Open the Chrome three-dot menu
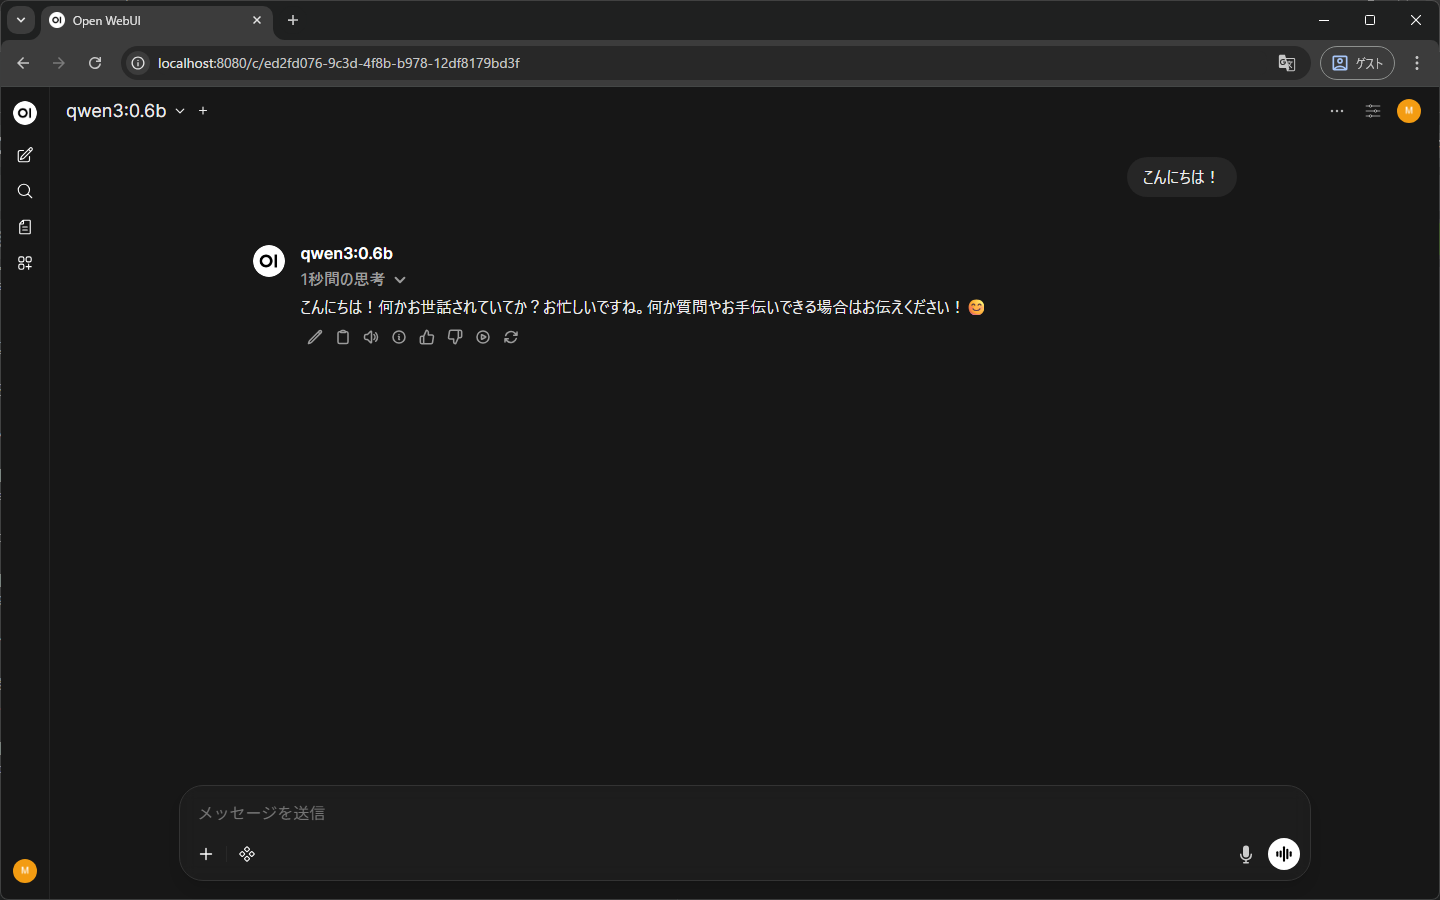Viewport: 1440px width, 900px height. (x=1417, y=63)
